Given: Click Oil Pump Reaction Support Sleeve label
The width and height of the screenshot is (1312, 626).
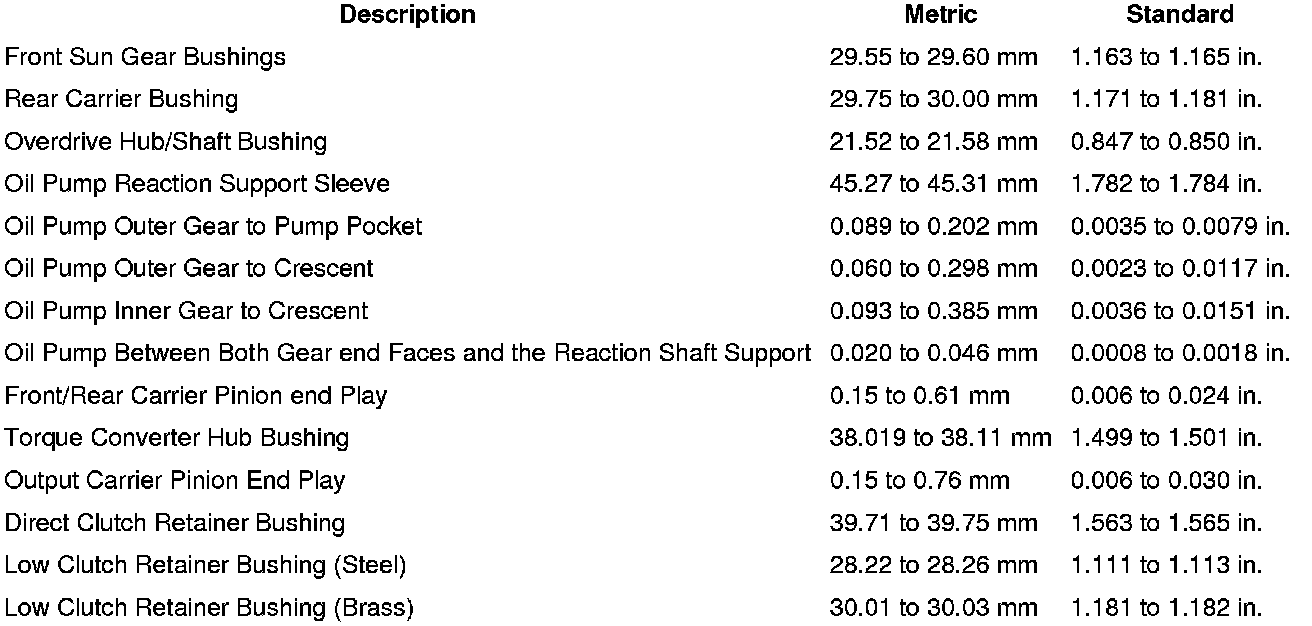Looking at the screenshot, I should coord(197,184).
